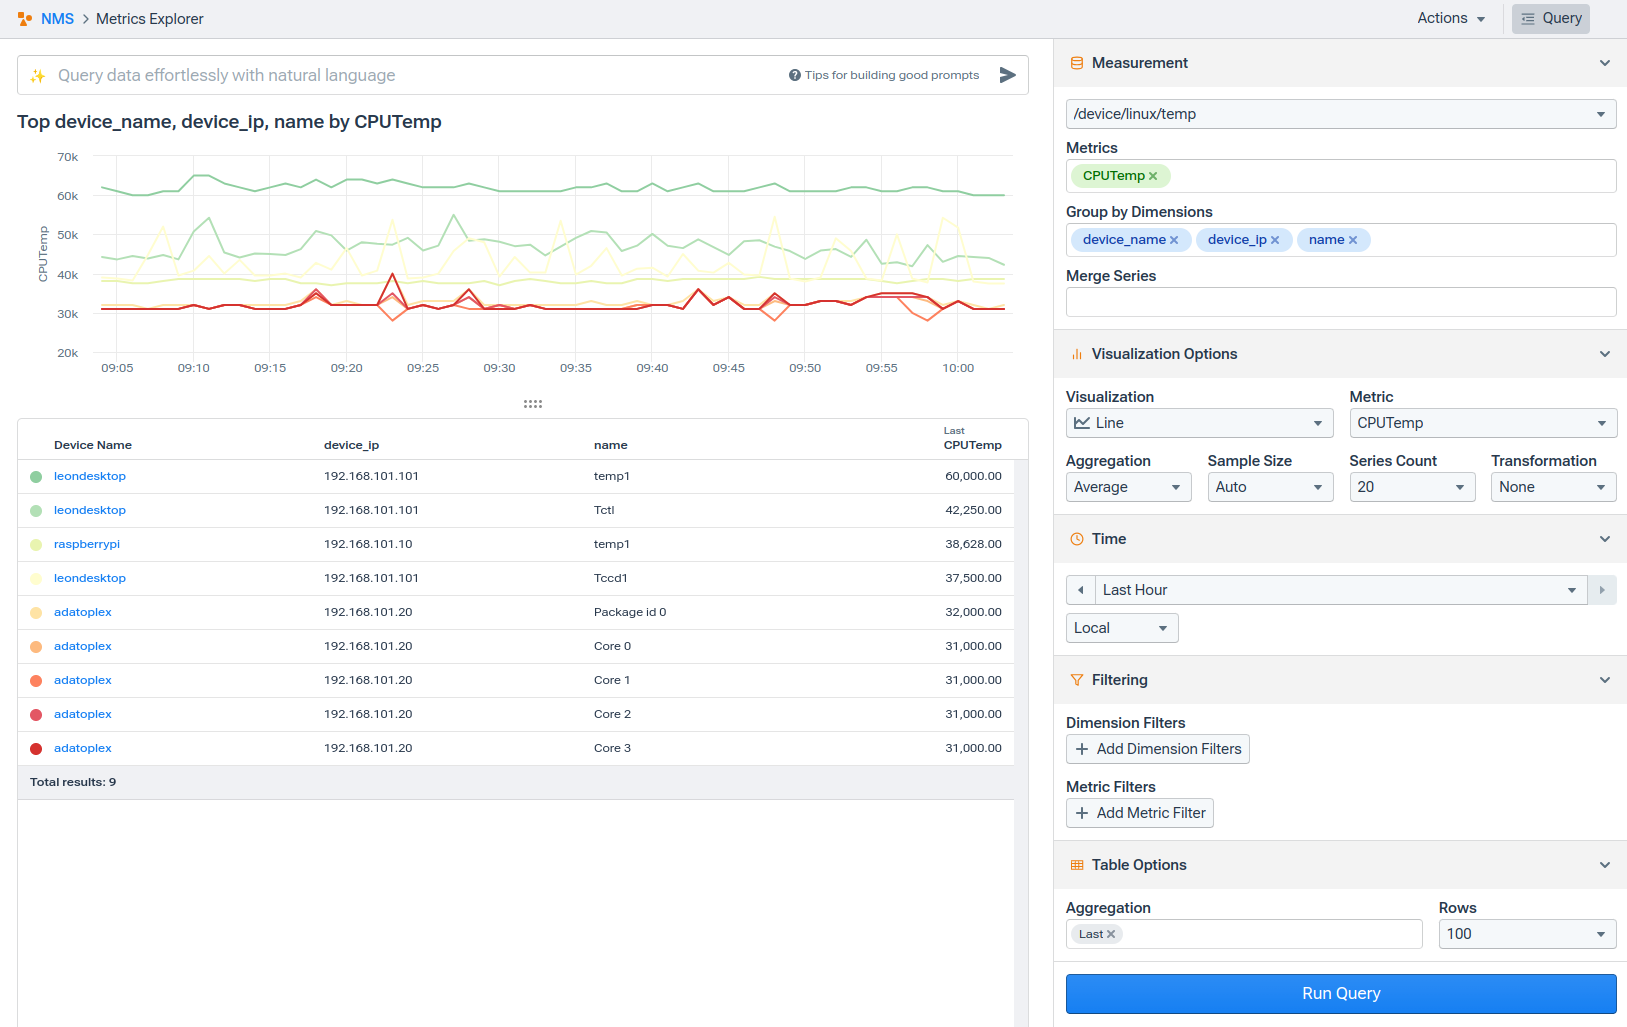Open the Last Hour time dropdown

pos(1341,590)
